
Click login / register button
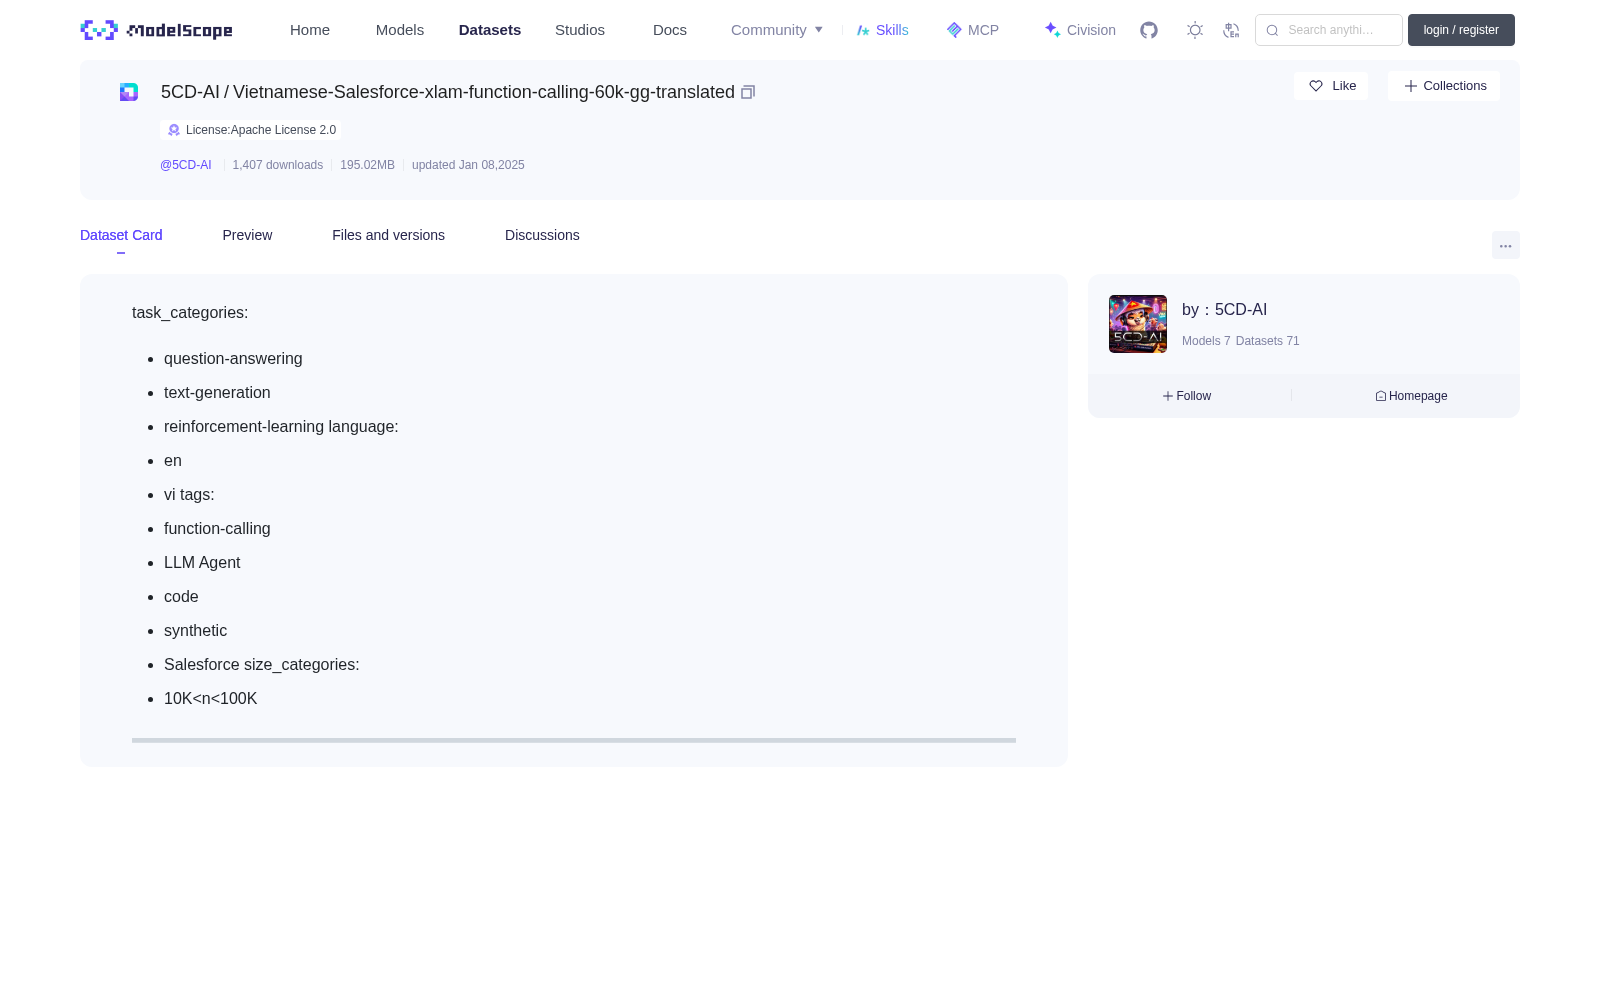[1461, 30]
